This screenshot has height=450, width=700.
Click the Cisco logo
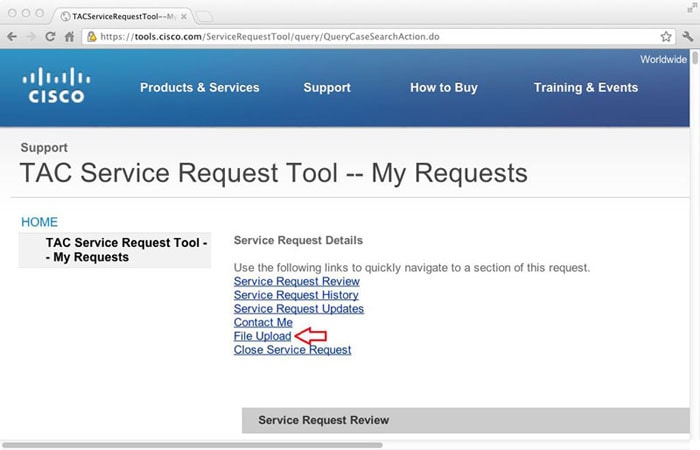56,85
